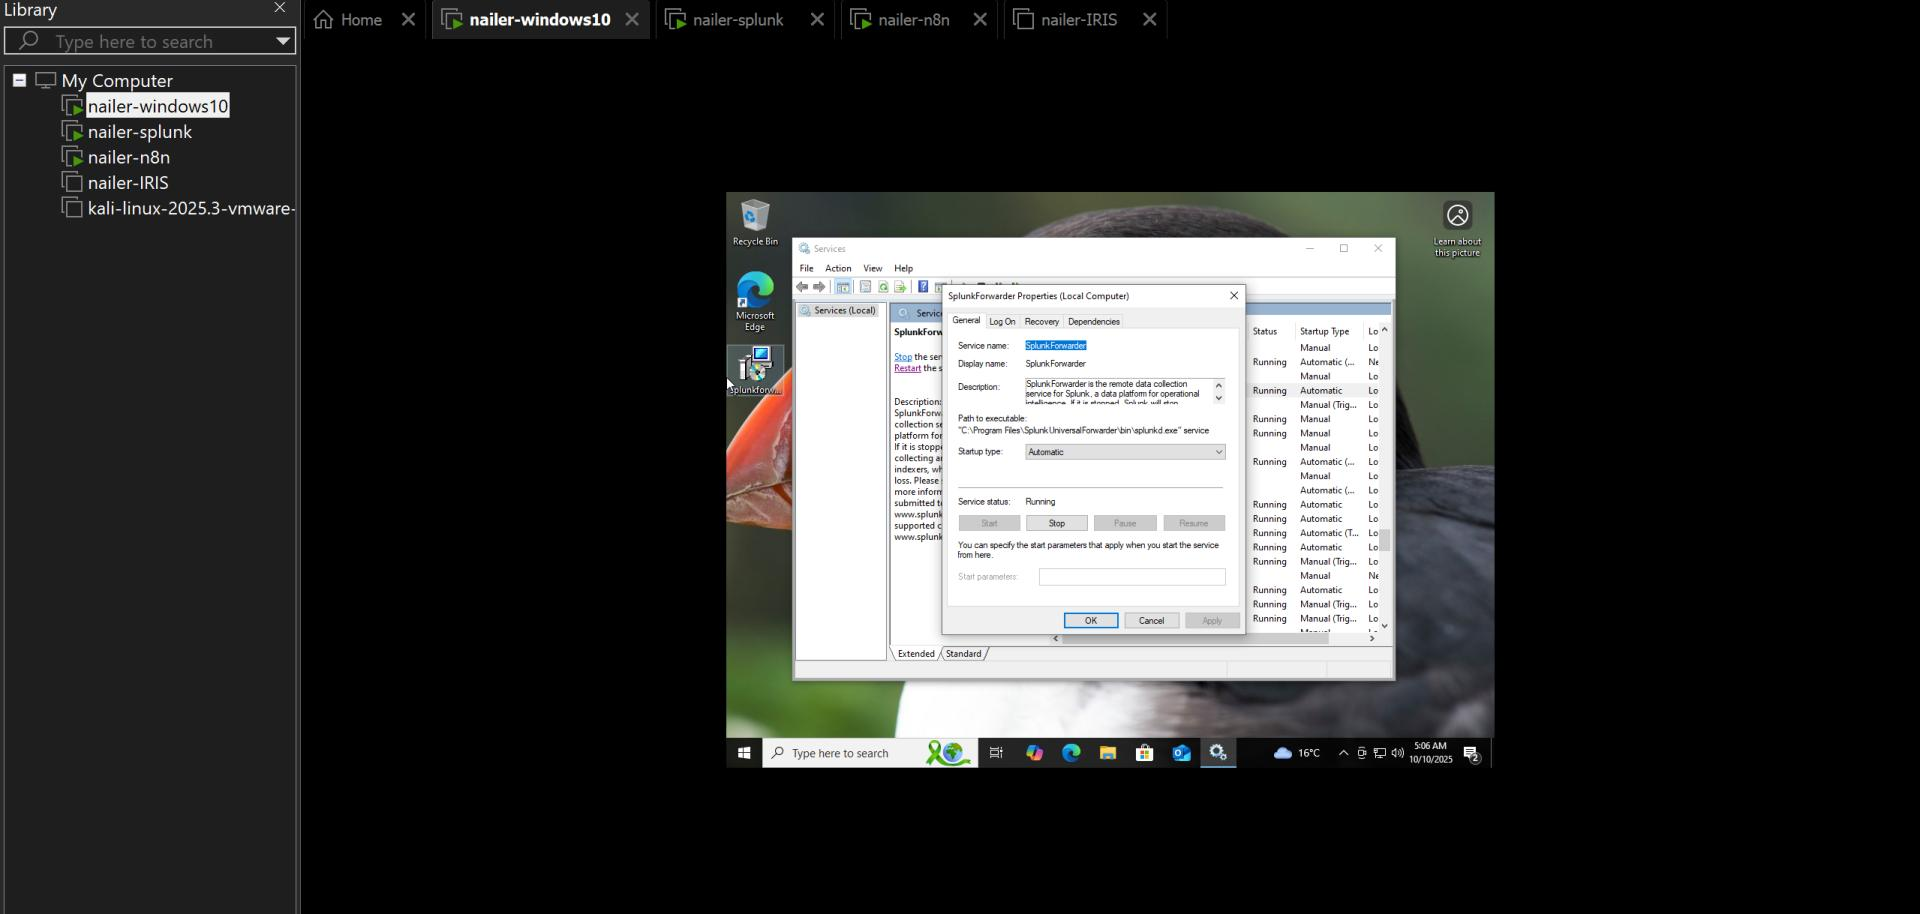Image resolution: width=1920 pixels, height=914 pixels.
Task: Select nailer-IRIS in the Library tree
Action: click(128, 183)
